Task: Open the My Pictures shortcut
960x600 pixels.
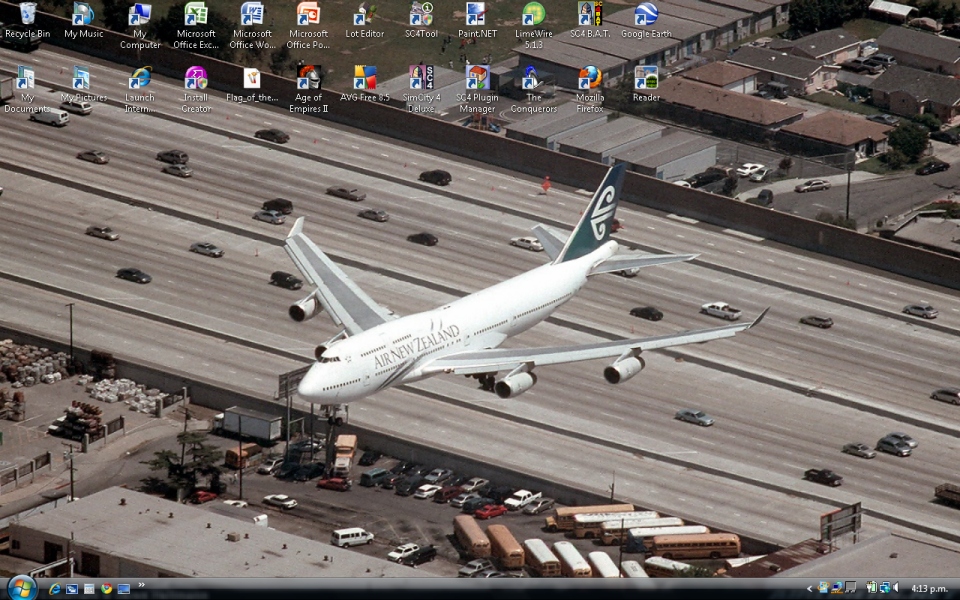Action: pyautogui.click(x=83, y=84)
